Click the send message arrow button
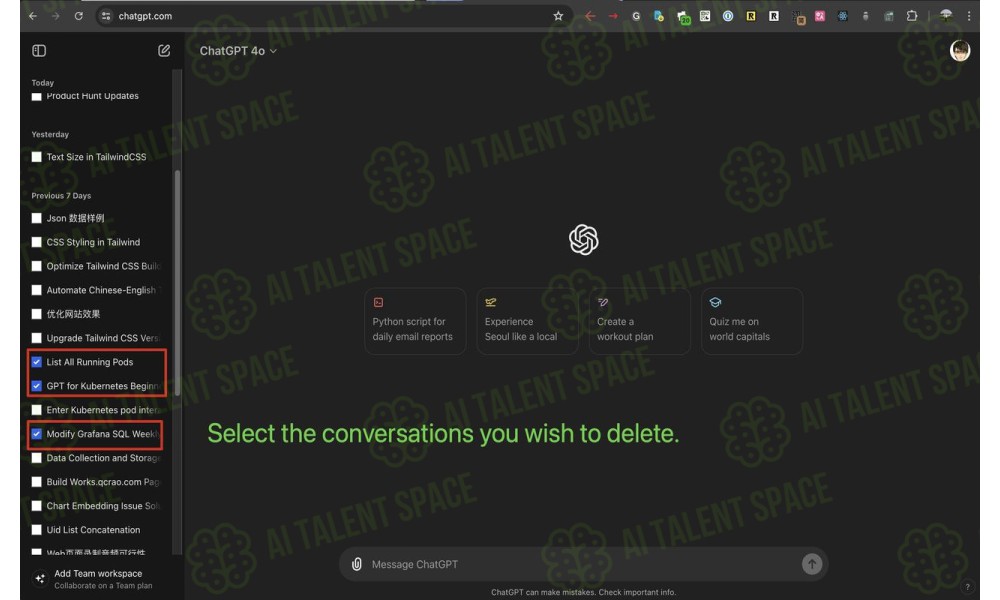The height and width of the screenshot is (600, 1000). (x=811, y=564)
